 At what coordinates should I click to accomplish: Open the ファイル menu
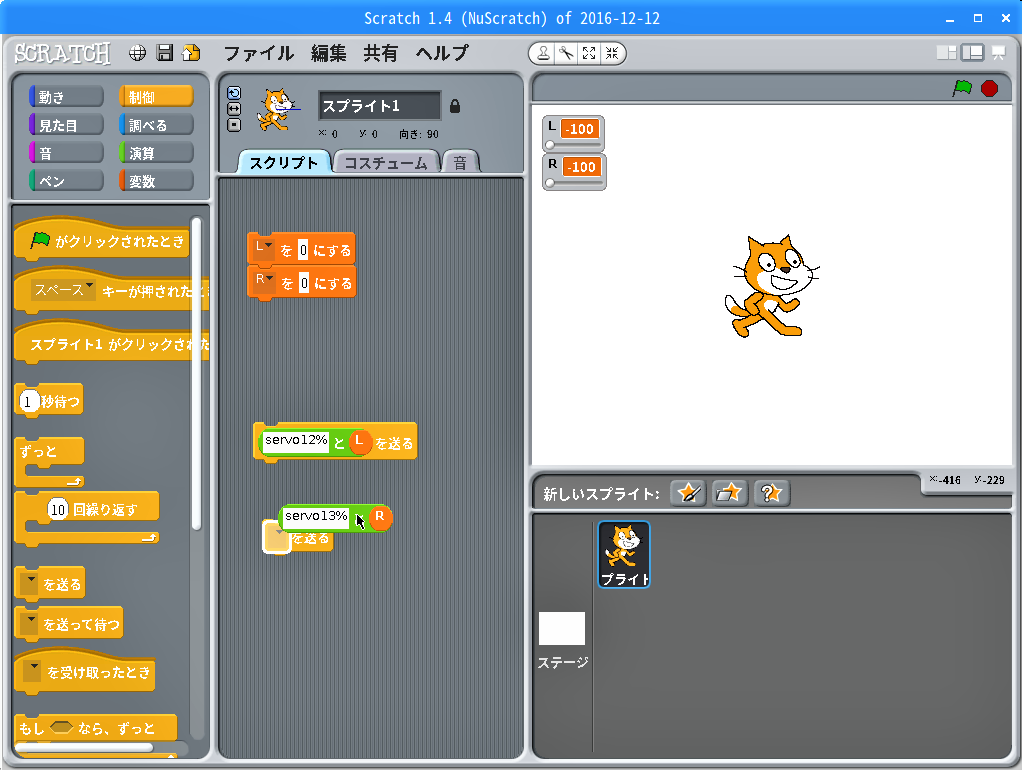[258, 53]
